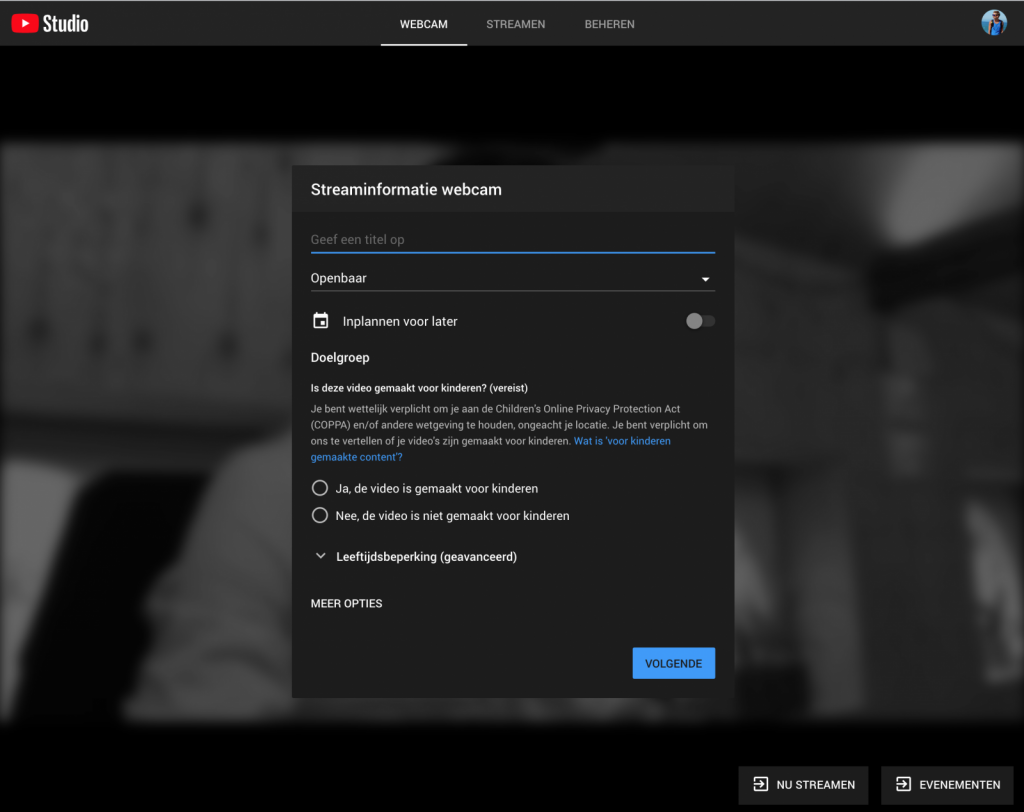Open the account avatar menu
The width and height of the screenshot is (1024, 812).
click(993, 23)
